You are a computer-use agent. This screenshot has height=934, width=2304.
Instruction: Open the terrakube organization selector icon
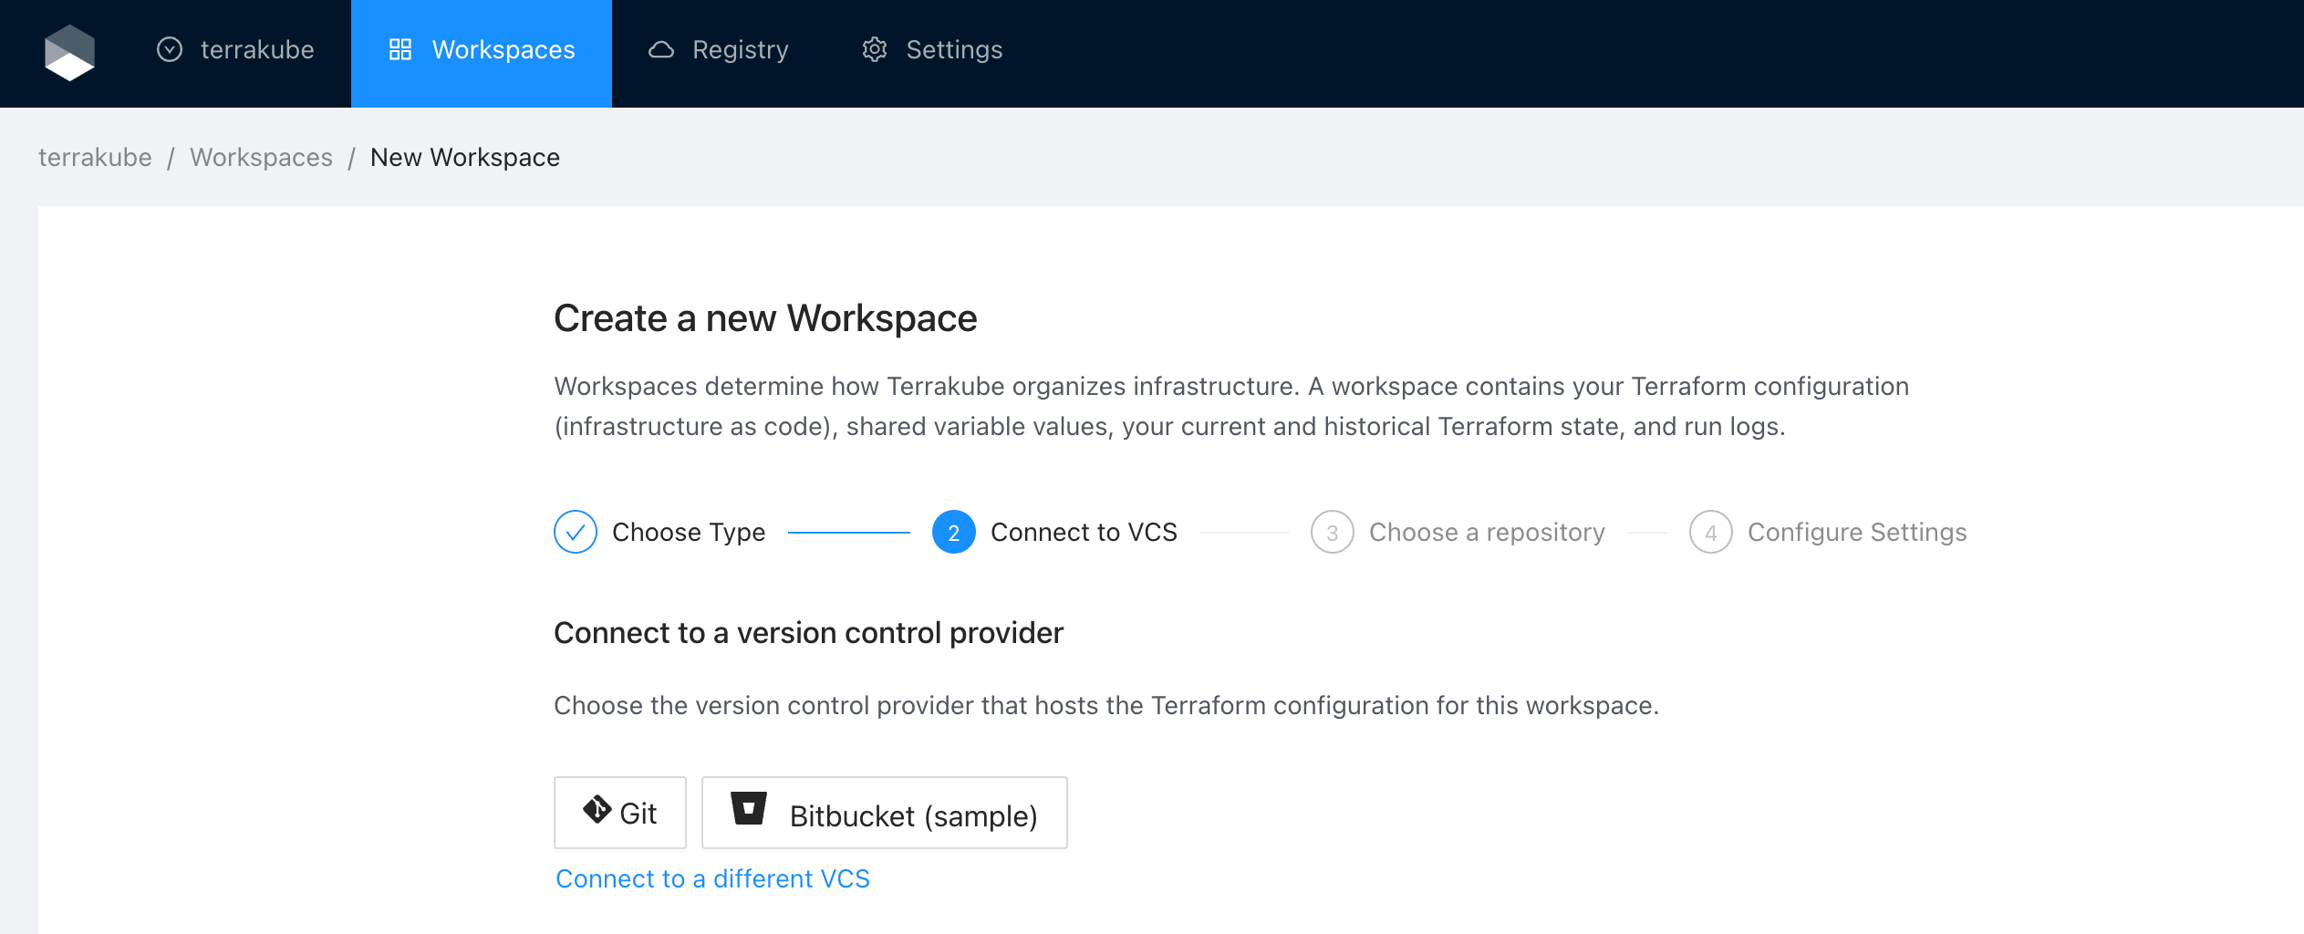(x=170, y=50)
